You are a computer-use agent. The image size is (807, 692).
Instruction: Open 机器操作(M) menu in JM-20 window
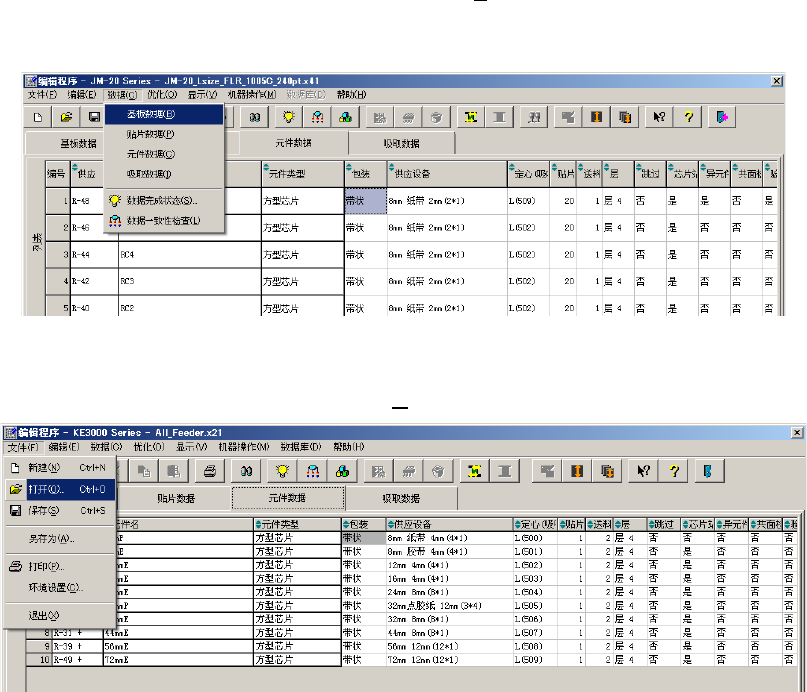(x=252, y=95)
